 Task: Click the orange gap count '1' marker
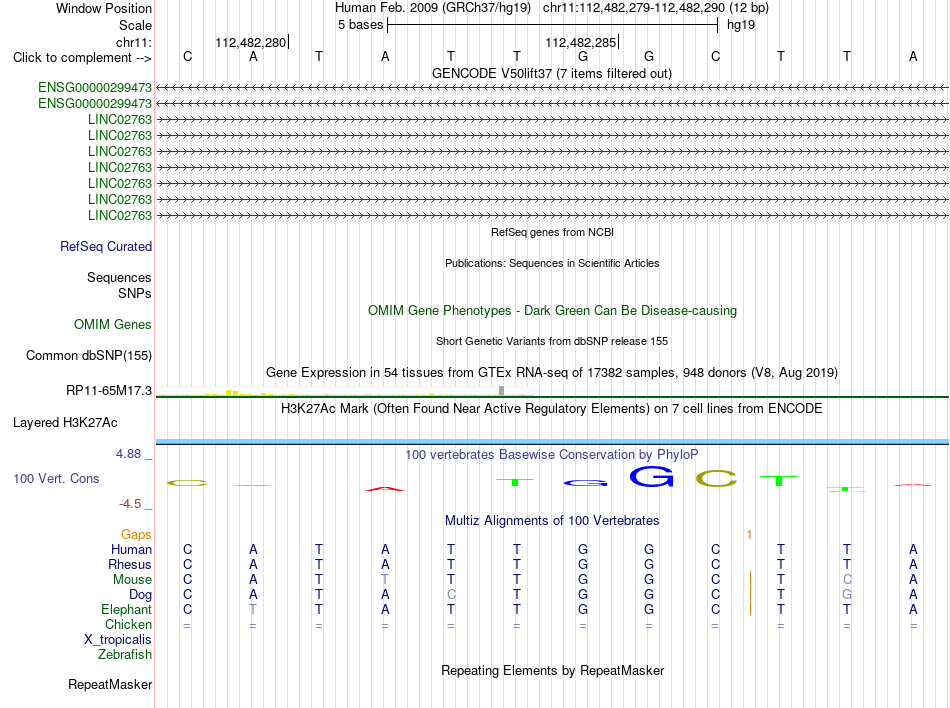click(749, 534)
